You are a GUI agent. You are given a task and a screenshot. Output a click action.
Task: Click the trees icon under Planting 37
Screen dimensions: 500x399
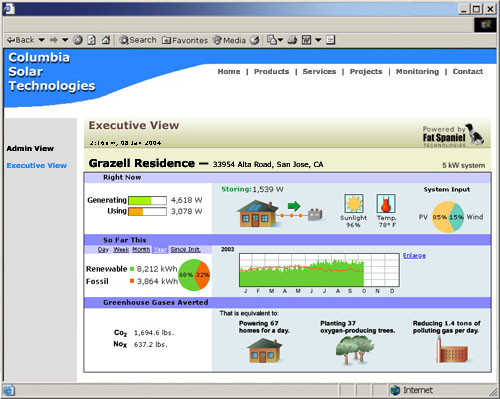click(x=355, y=350)
